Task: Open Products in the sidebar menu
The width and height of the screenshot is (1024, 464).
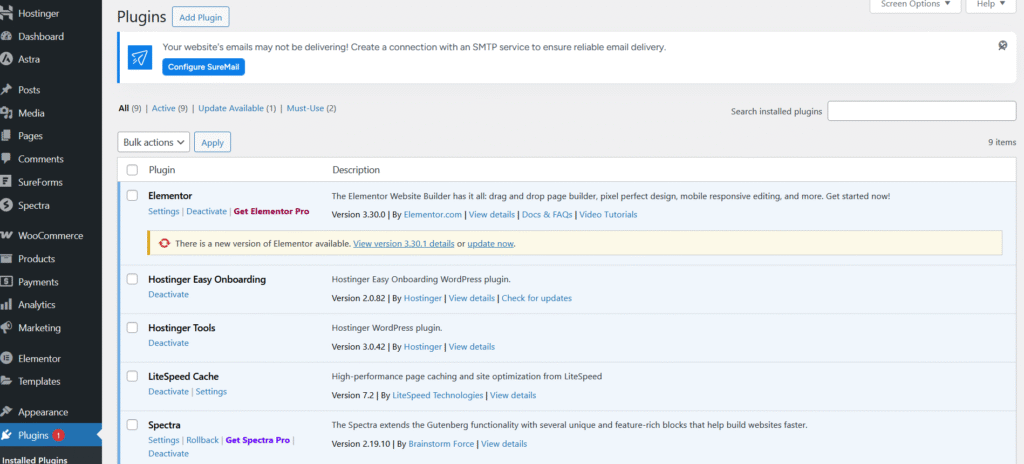Action: point(36,259)
